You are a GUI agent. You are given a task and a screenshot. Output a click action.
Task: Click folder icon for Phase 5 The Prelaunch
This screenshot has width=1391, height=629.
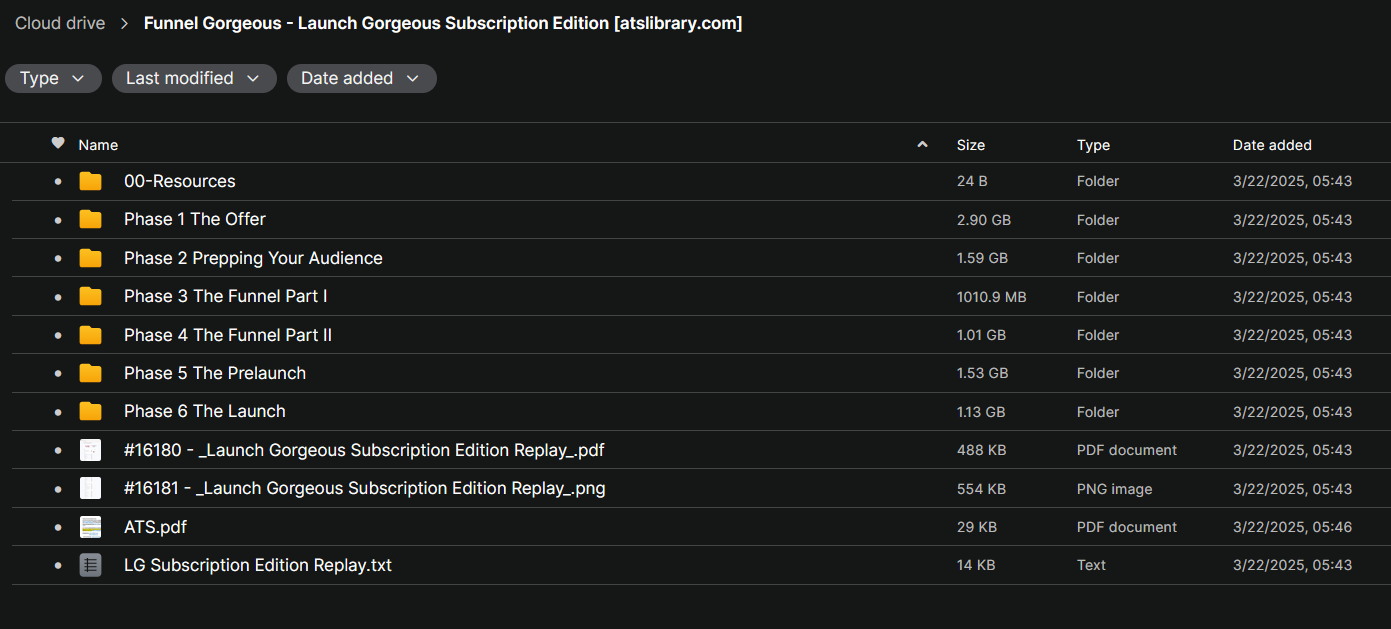pyautogui.click(x=91, y=373)
